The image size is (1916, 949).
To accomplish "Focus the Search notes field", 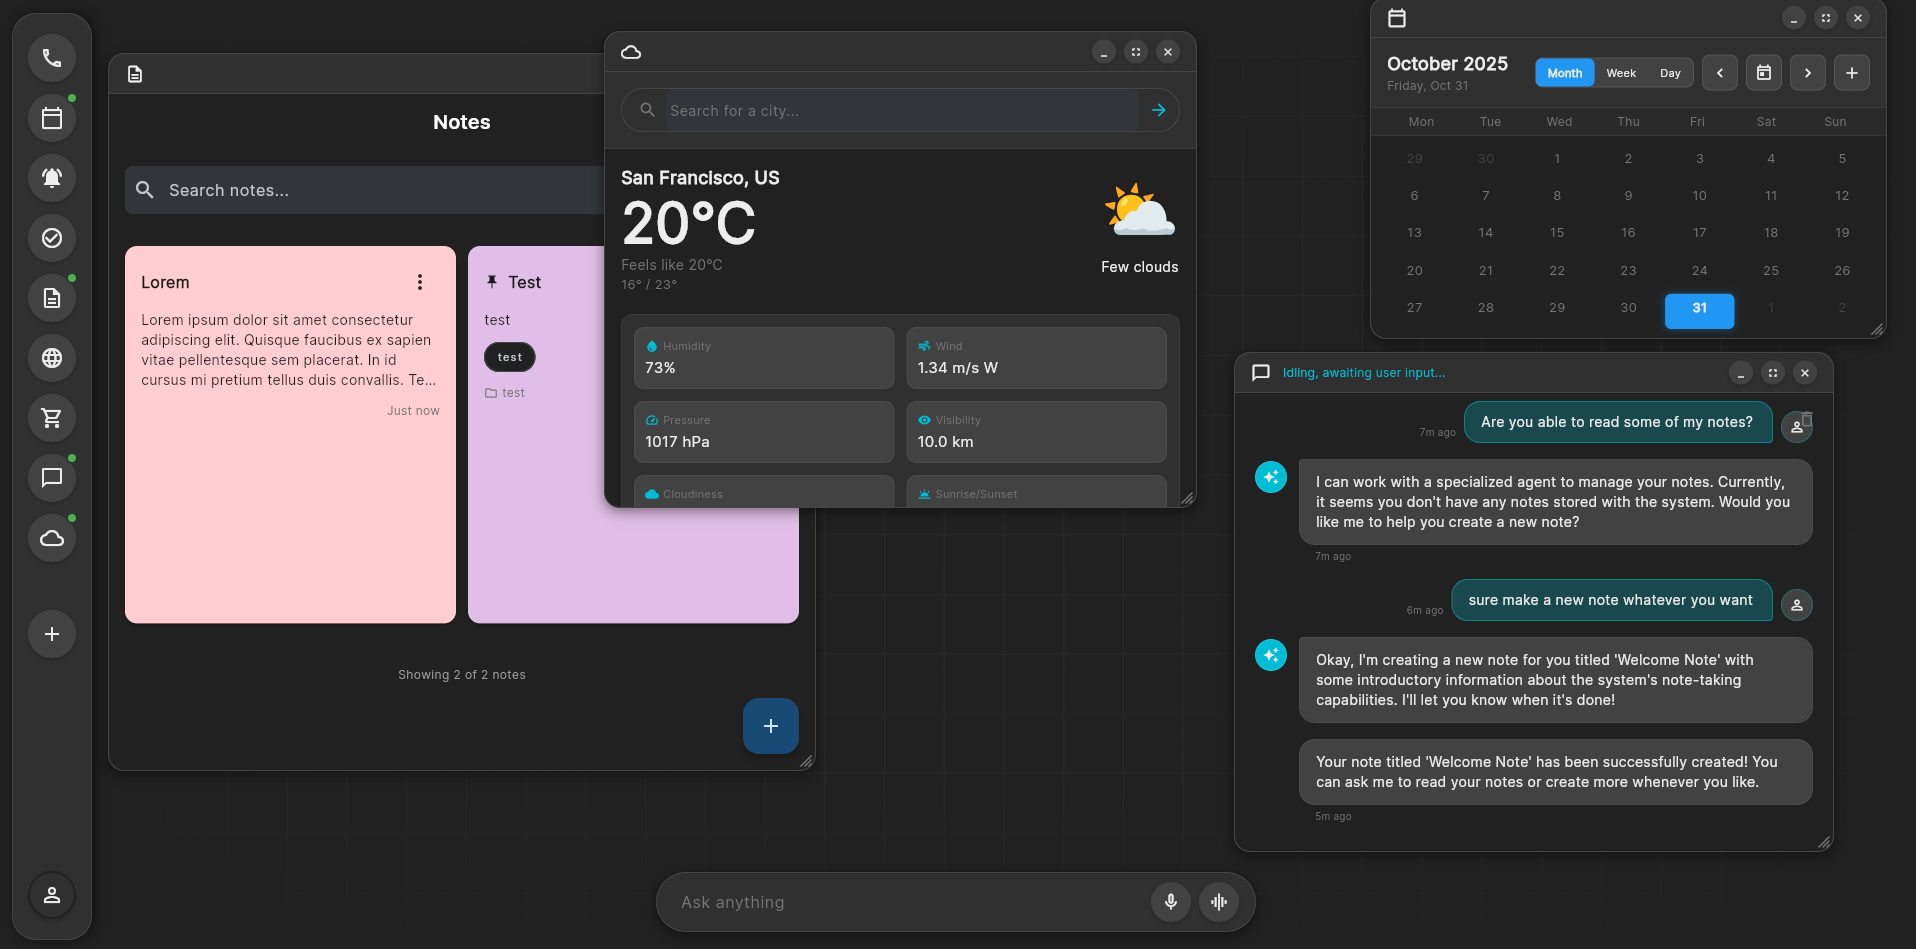I will point(365,190).
